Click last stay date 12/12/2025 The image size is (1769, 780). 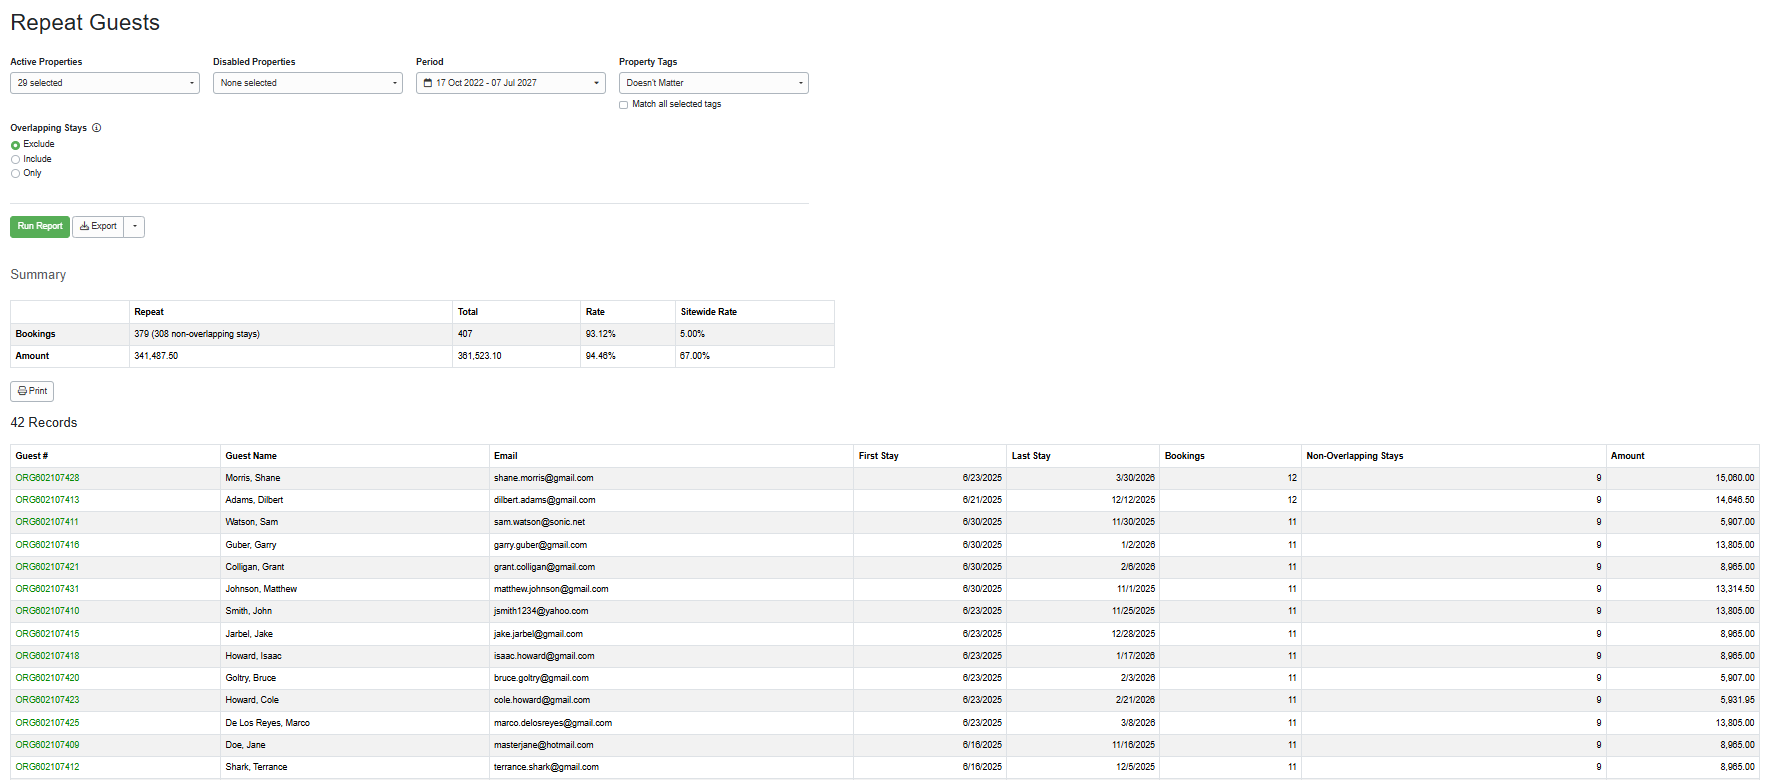[1133, 500]
